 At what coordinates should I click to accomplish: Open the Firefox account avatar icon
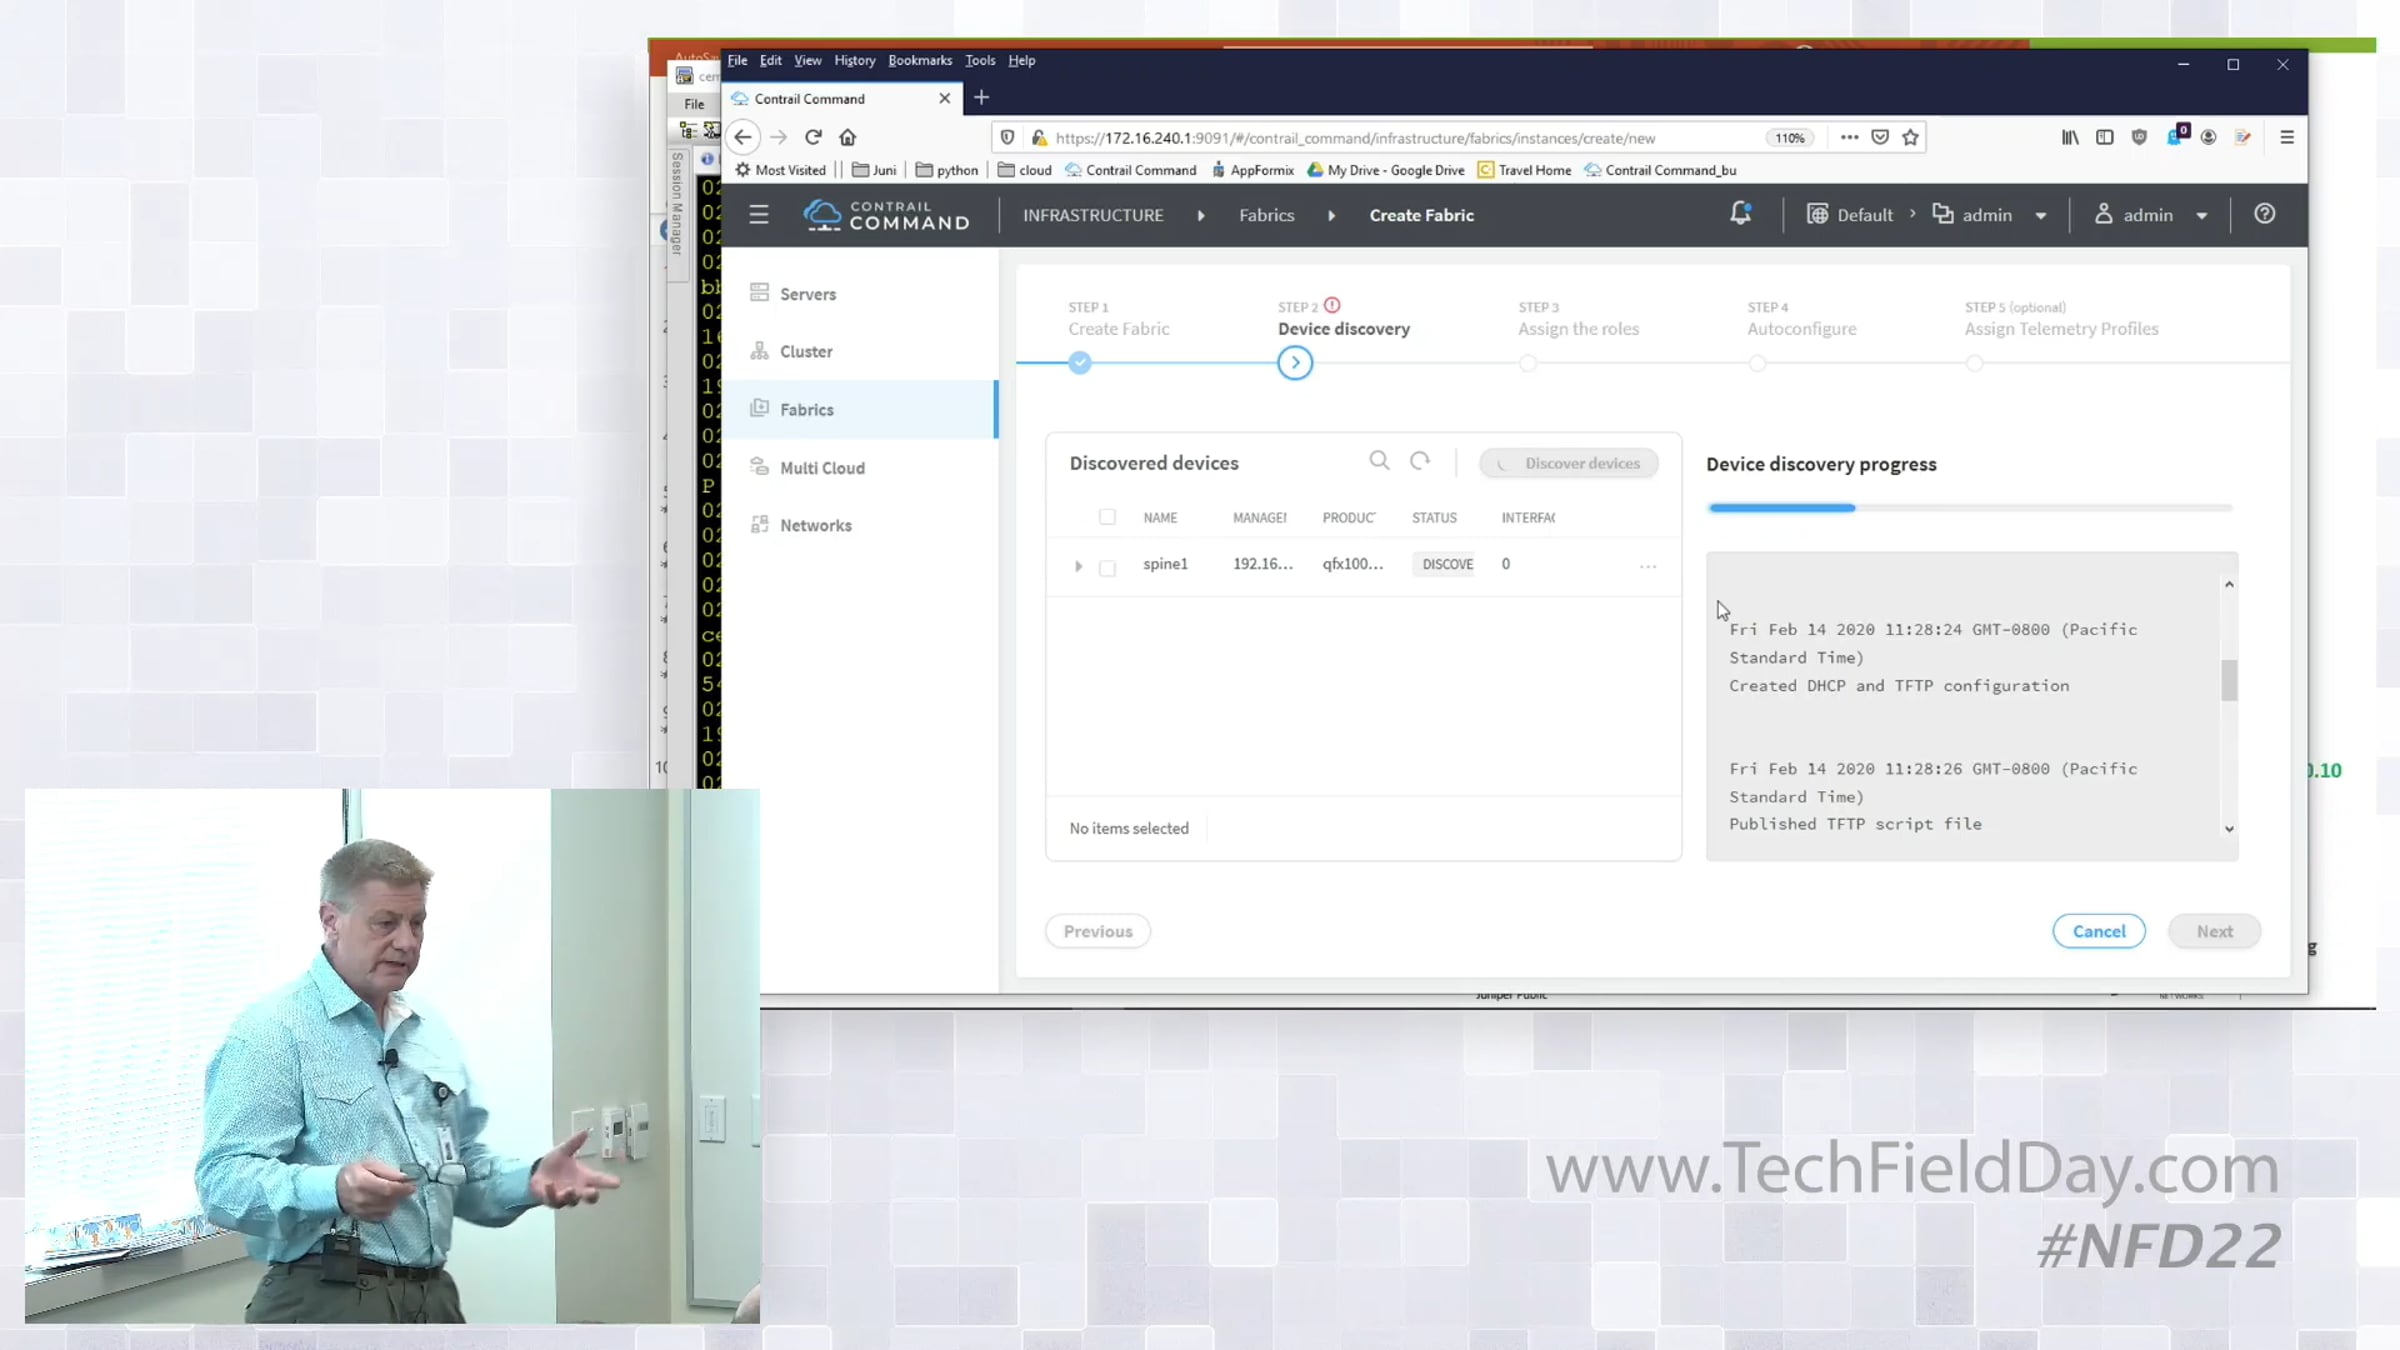[2208, 138]
